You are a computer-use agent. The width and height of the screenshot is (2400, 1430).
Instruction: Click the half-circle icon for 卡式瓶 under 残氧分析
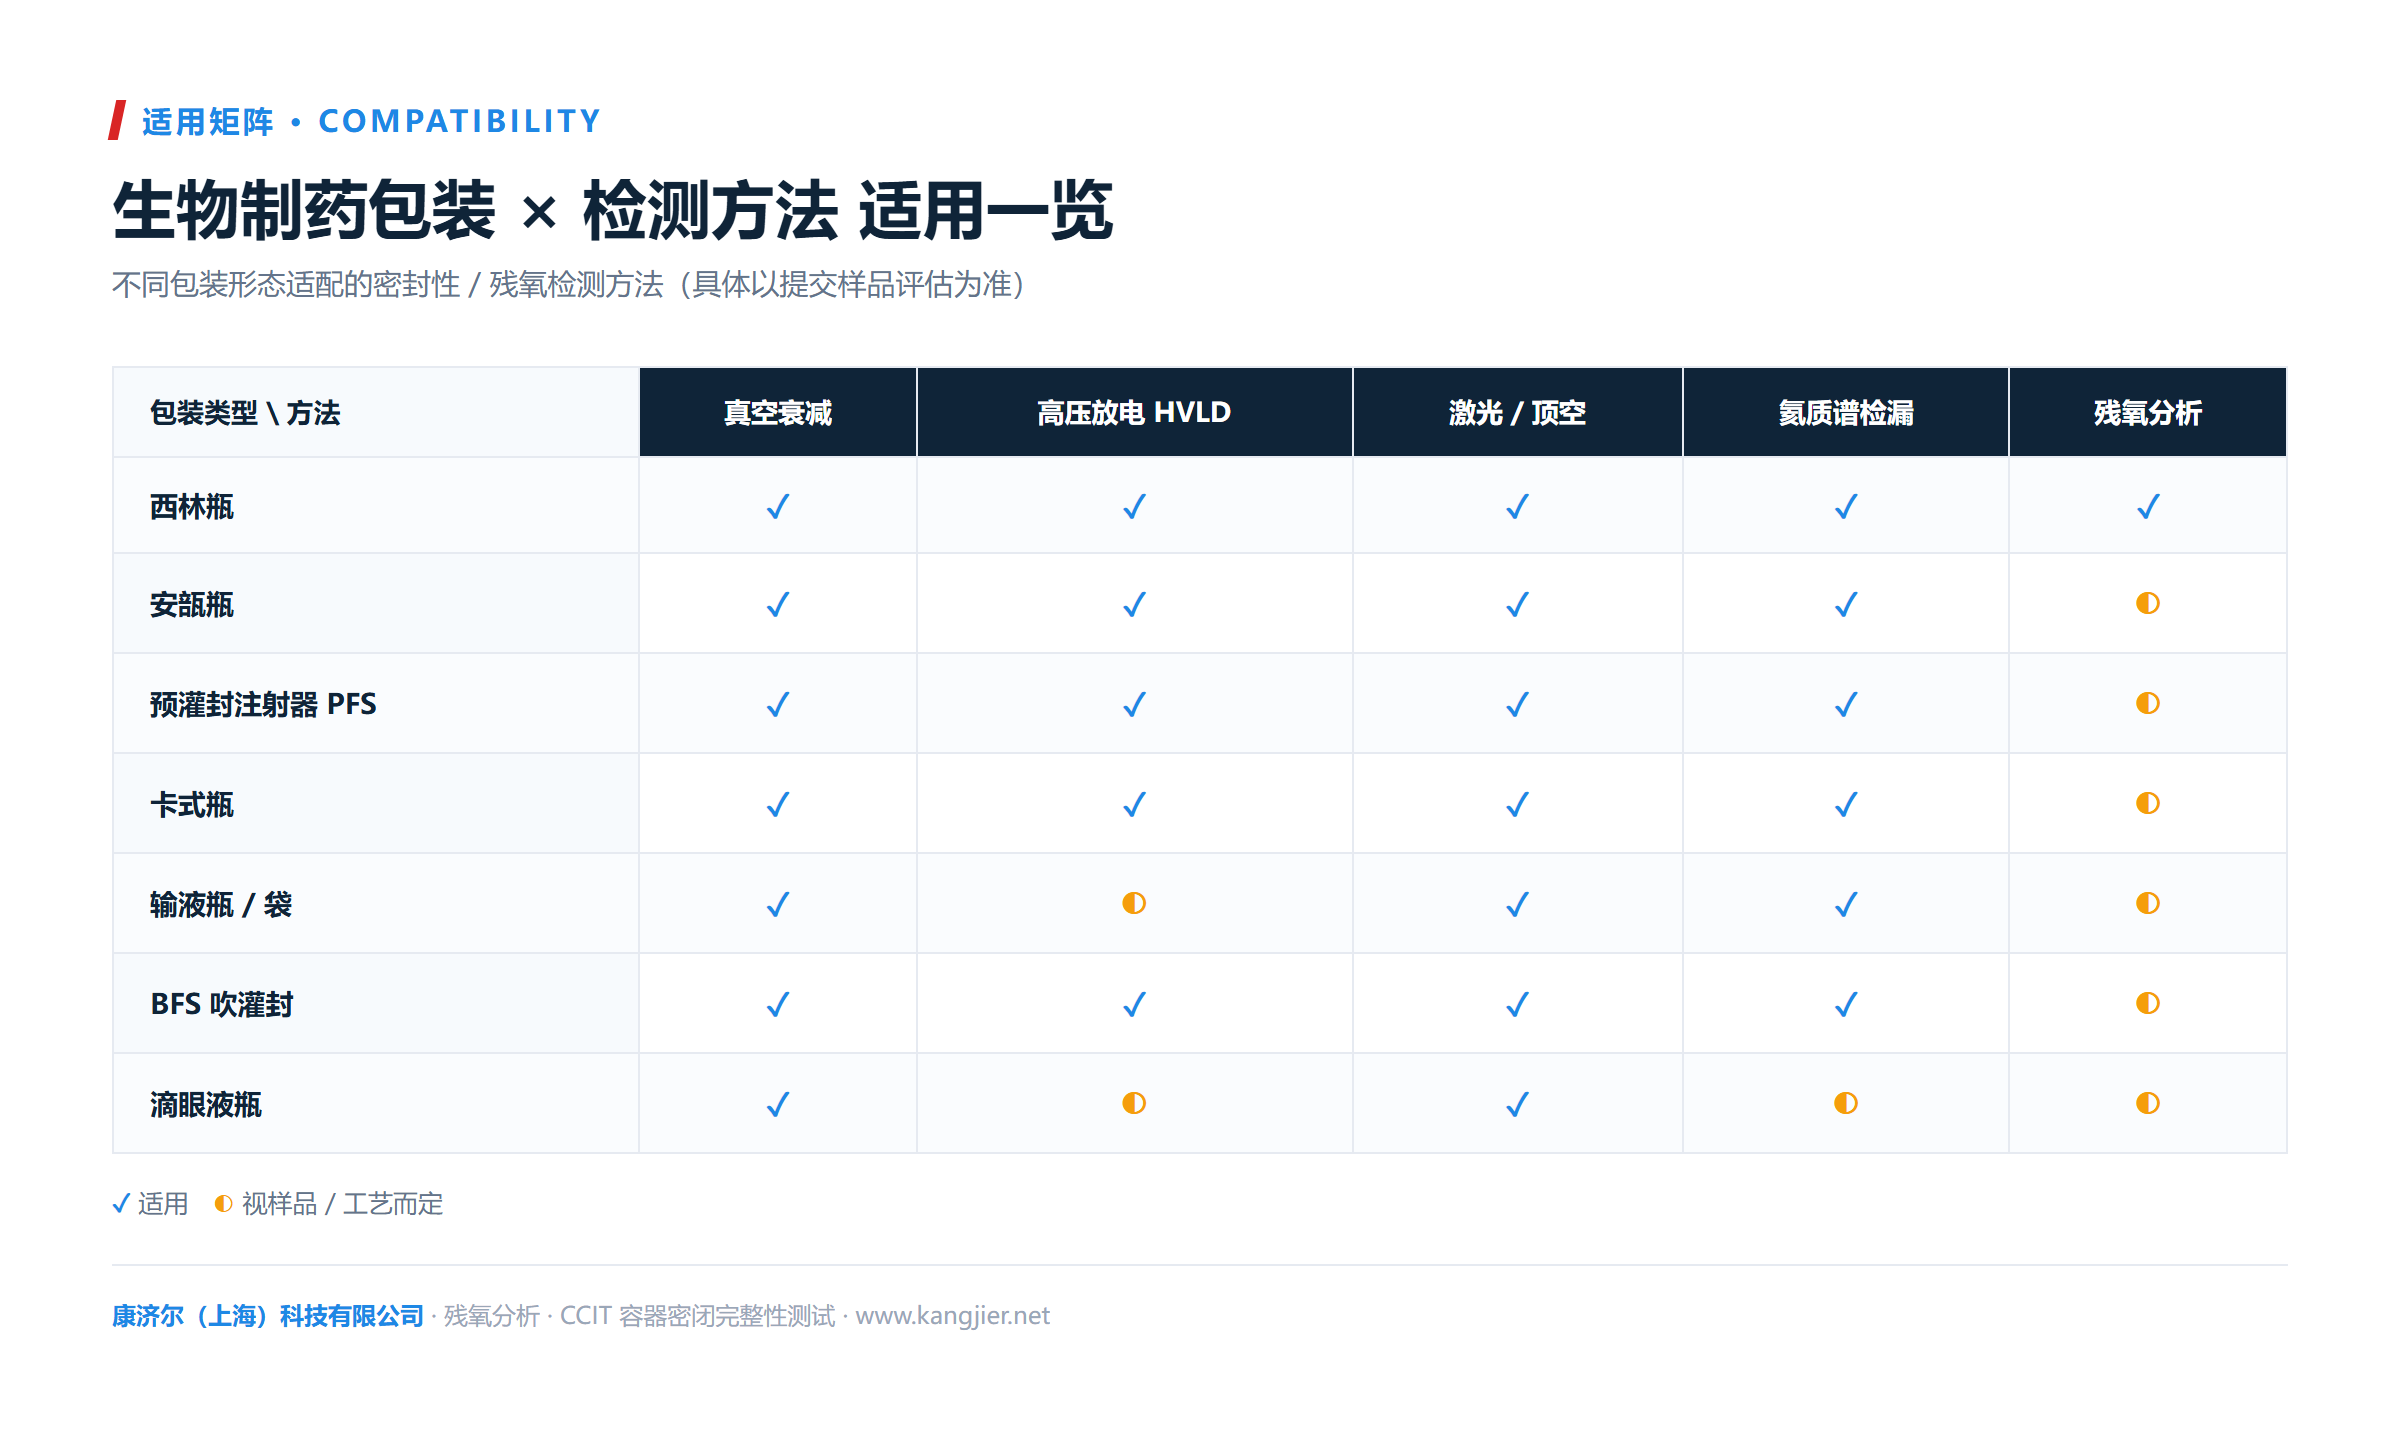click(x=2147, y=803)
